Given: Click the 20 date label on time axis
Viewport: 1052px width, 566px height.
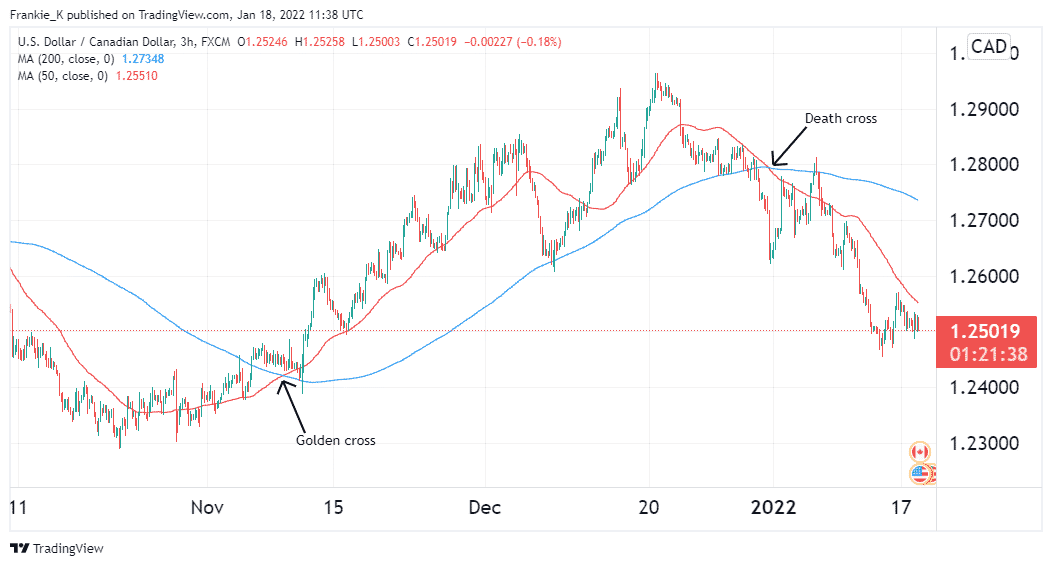Looking at the screenshot, I should pos(648,508).
